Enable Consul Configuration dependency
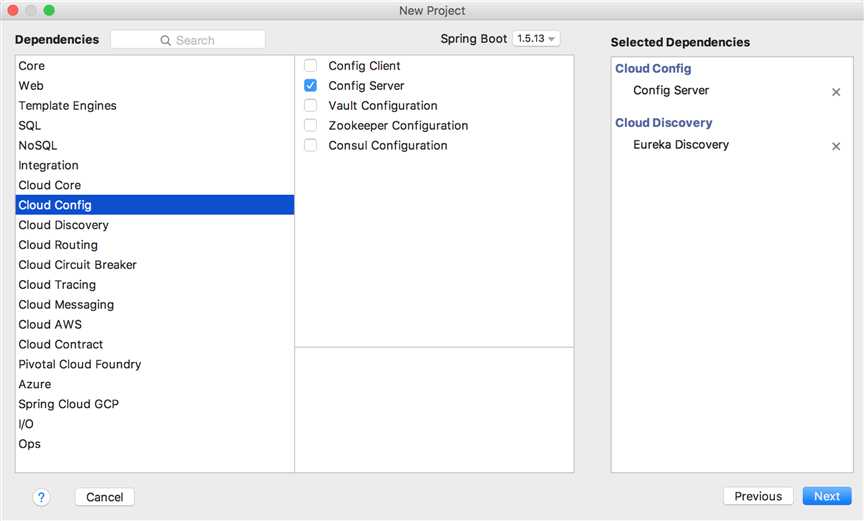The width and height of the screenshot is (864, 521). click(311, 146)
